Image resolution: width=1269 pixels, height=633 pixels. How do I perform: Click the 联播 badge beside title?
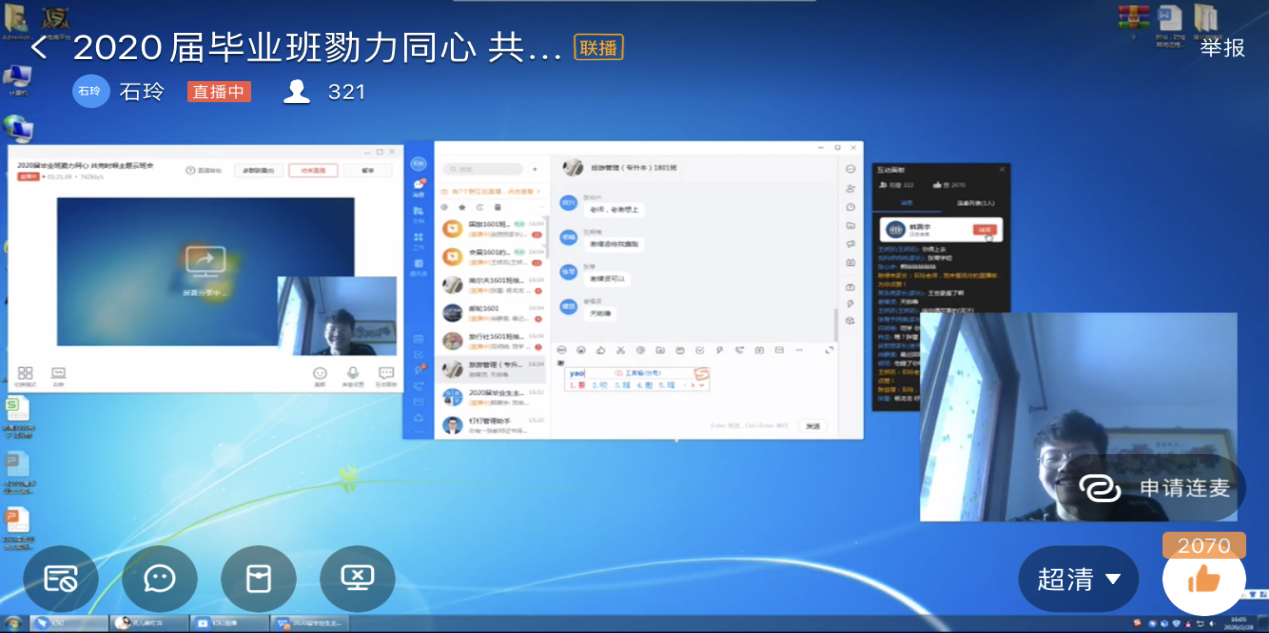pyautogui.click(x=598, y=47)
